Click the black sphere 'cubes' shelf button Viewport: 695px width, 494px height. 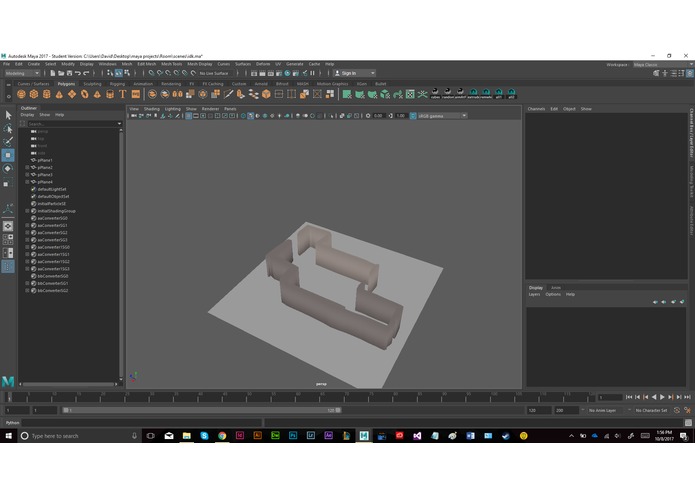pos(435,93)
